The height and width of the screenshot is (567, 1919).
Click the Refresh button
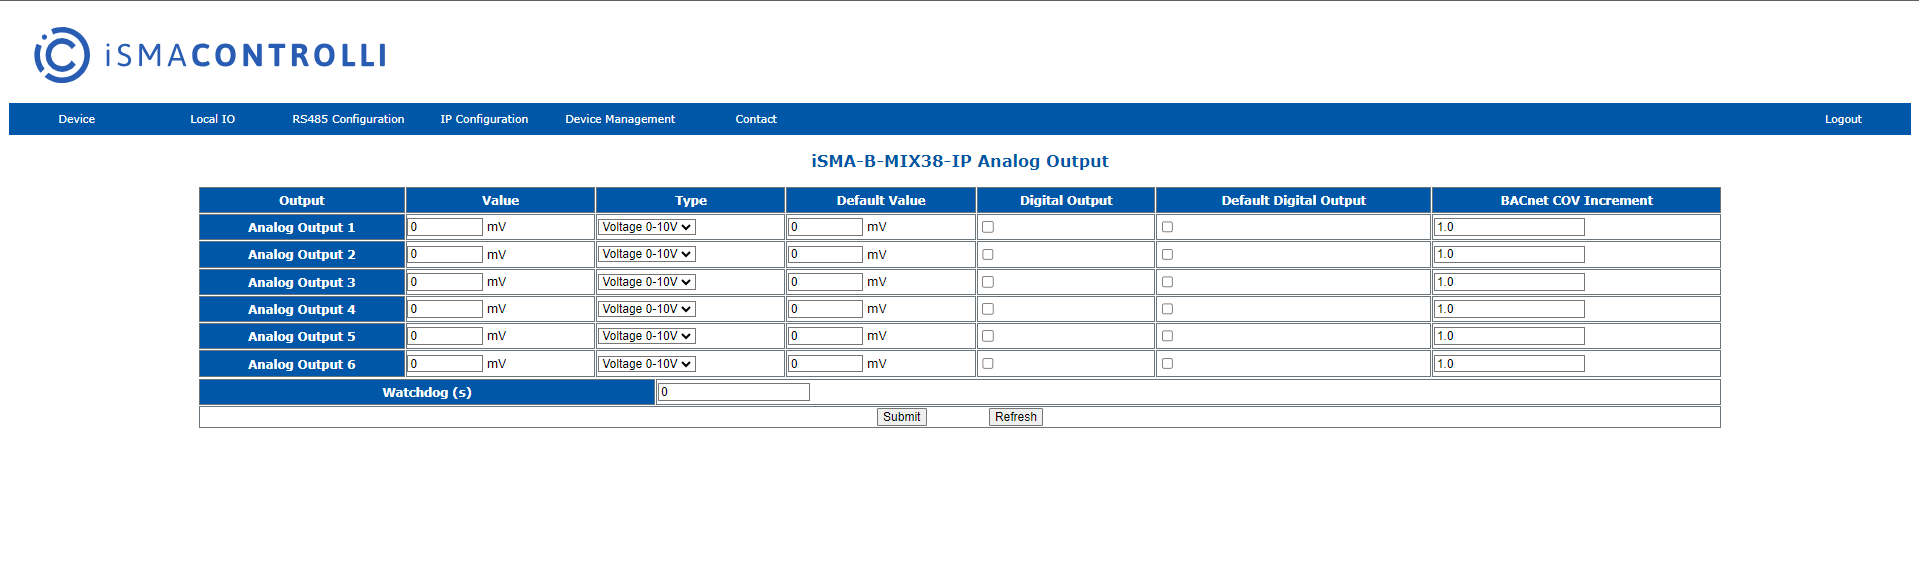click(x=1015, y=417)
